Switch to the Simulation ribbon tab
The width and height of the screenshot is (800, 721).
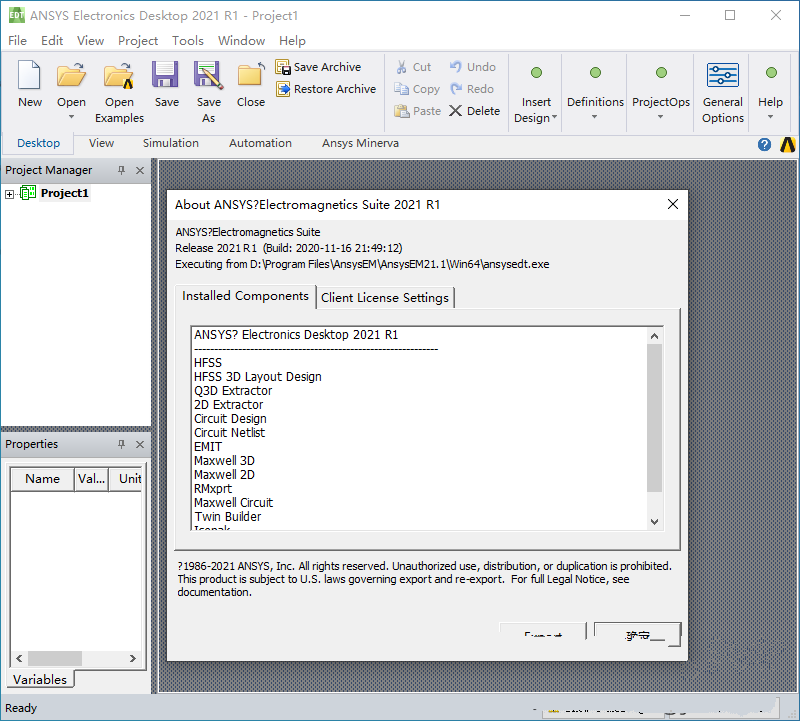coord(170,143)
